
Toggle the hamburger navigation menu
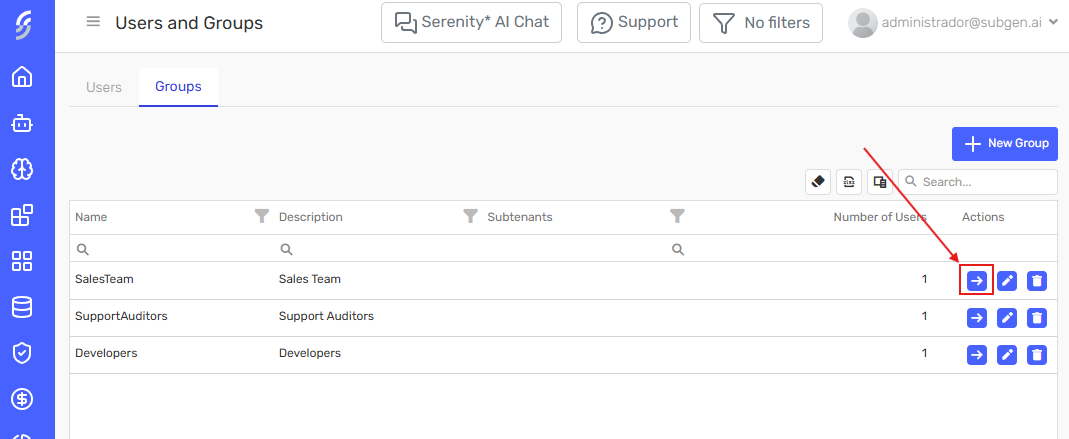93,22
